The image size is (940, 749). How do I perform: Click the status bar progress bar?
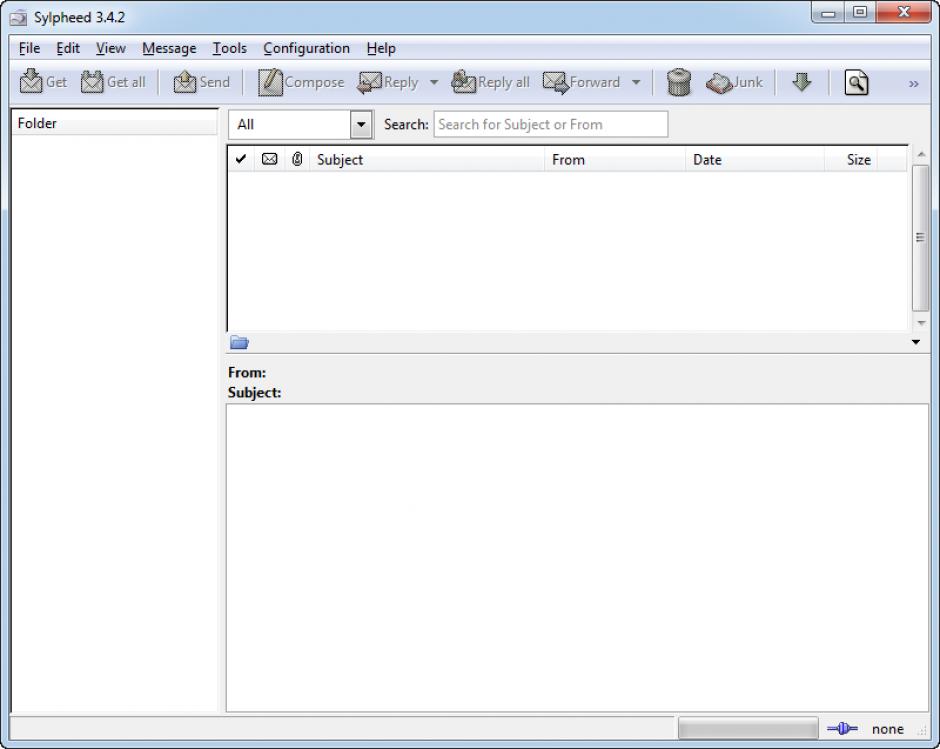(x=748, y=729)
